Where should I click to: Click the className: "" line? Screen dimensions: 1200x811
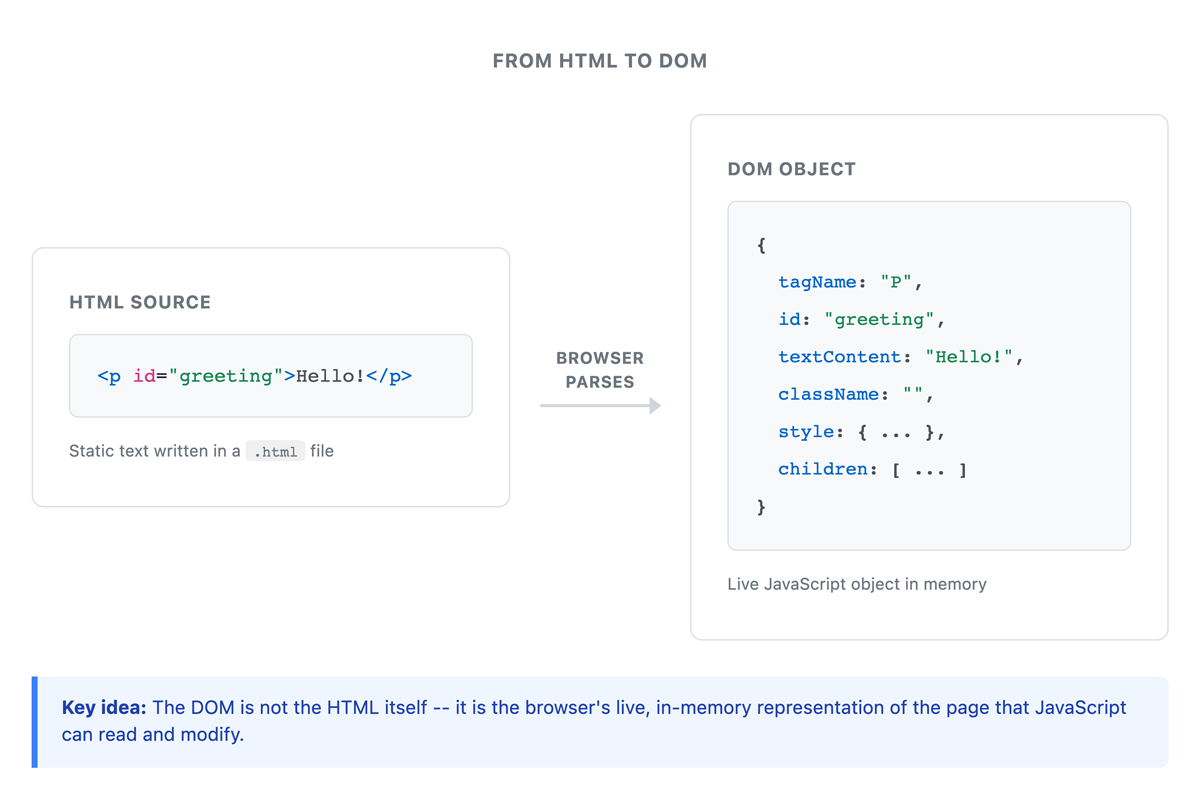tap(856, 395)
